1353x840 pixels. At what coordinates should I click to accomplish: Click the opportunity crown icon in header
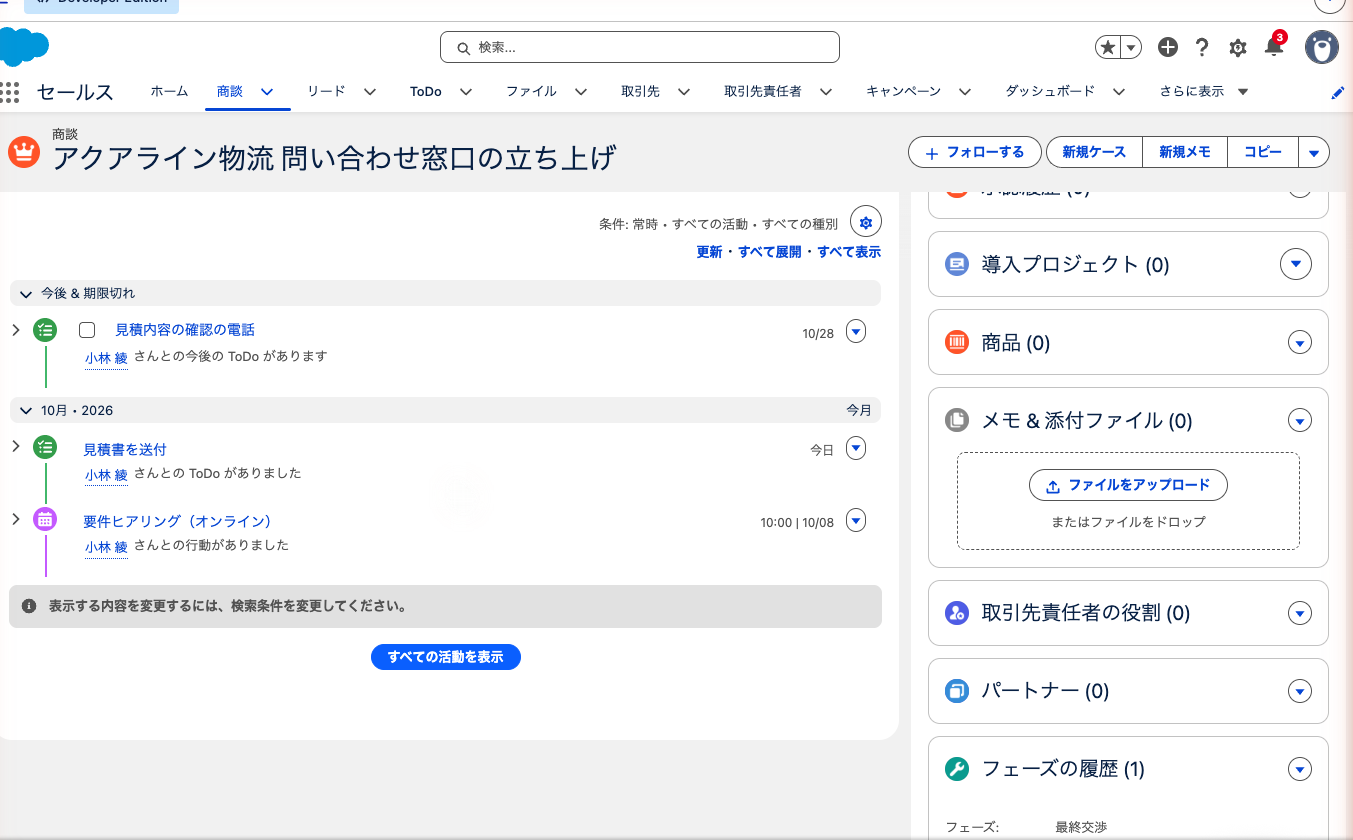23,152
